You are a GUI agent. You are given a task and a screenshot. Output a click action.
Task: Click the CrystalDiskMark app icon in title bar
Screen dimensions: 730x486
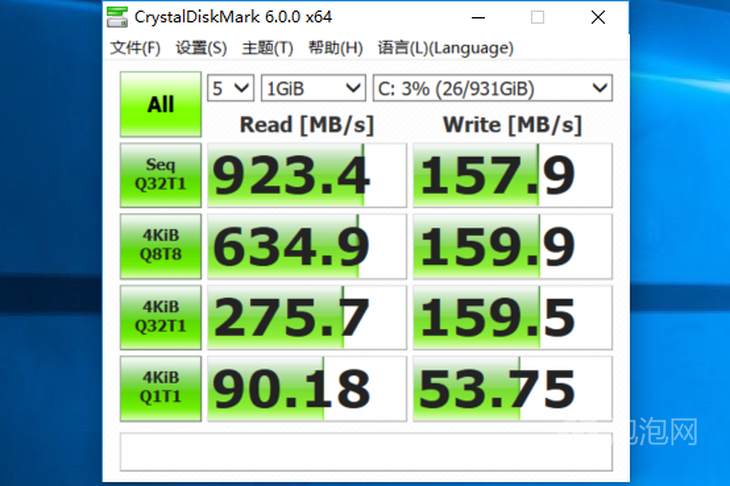click(116, 17)
